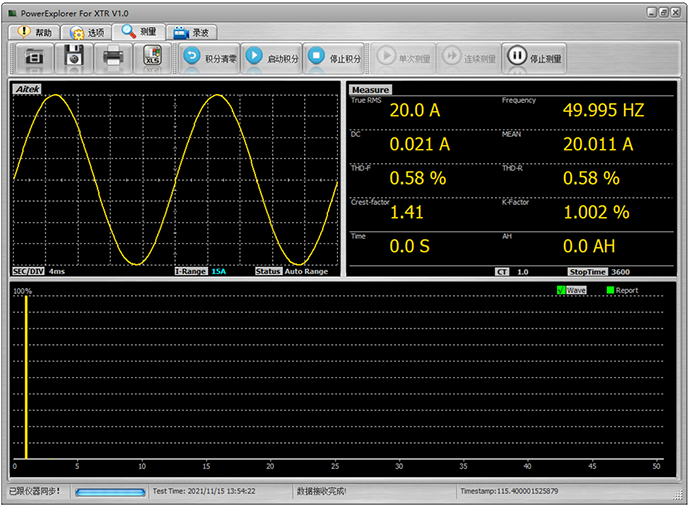690x508 pixels.
Task: Toggle the Report checkbox
Action: 610,290
